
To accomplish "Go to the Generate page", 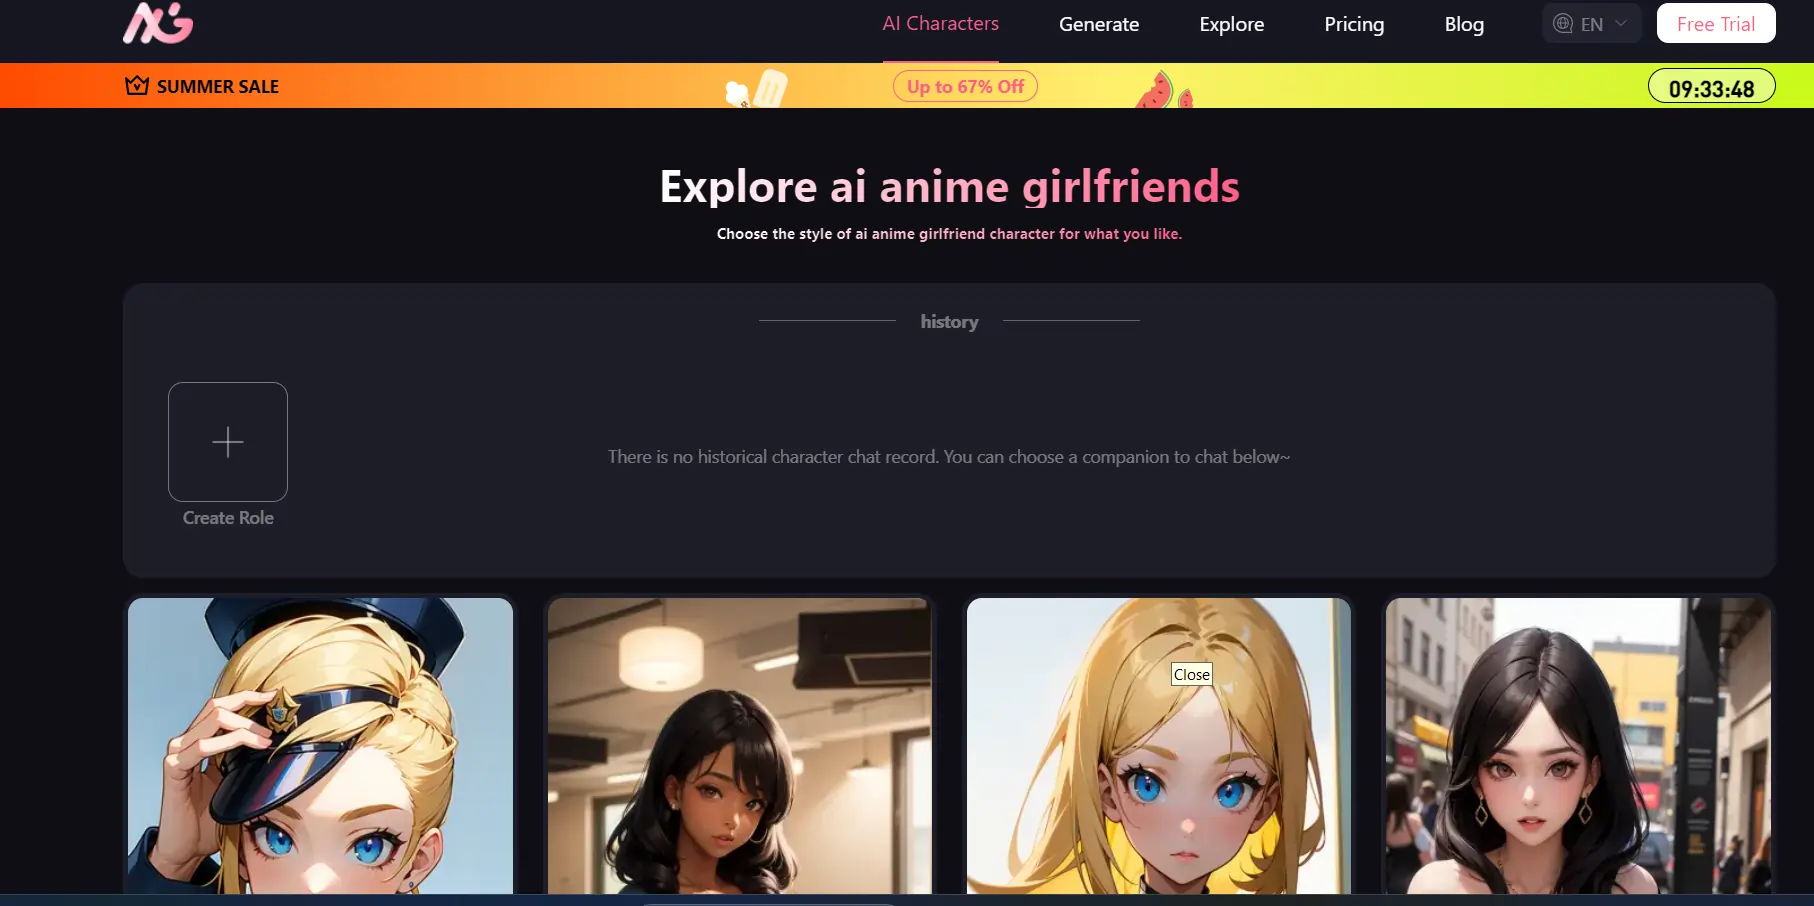I will coord(1099,24).
